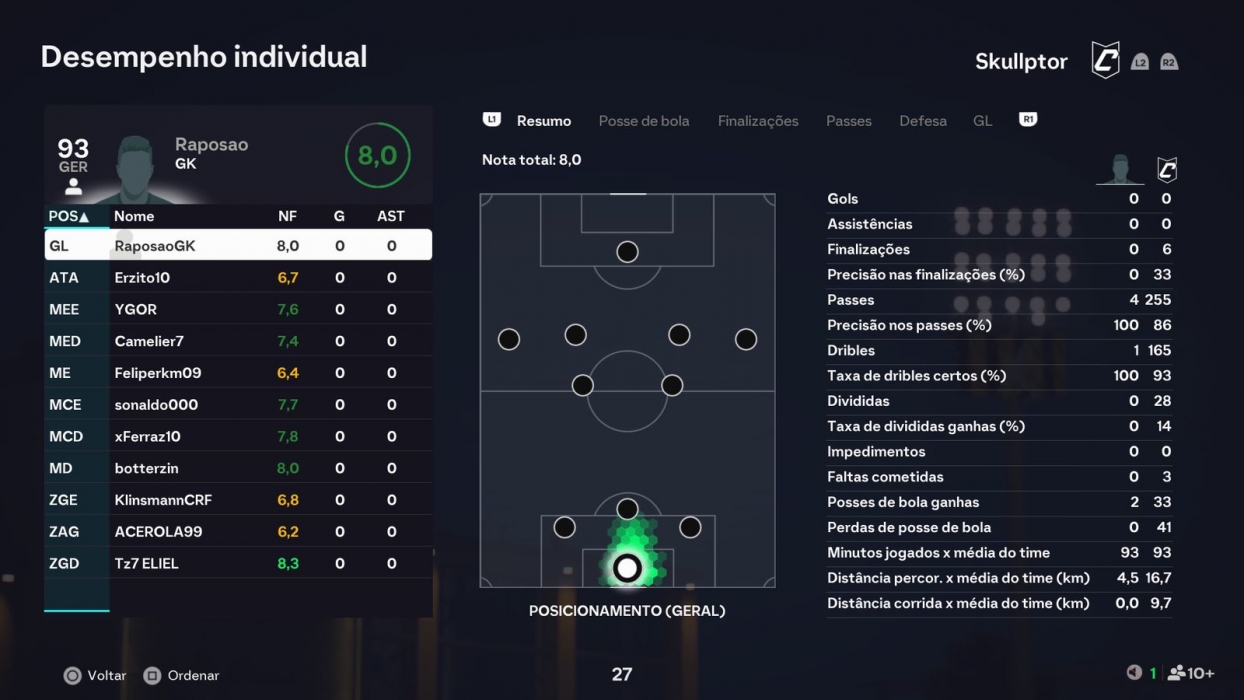Click the R2 trigger icon top right
Screen dimensions: 1244x700
[1167, 60]
